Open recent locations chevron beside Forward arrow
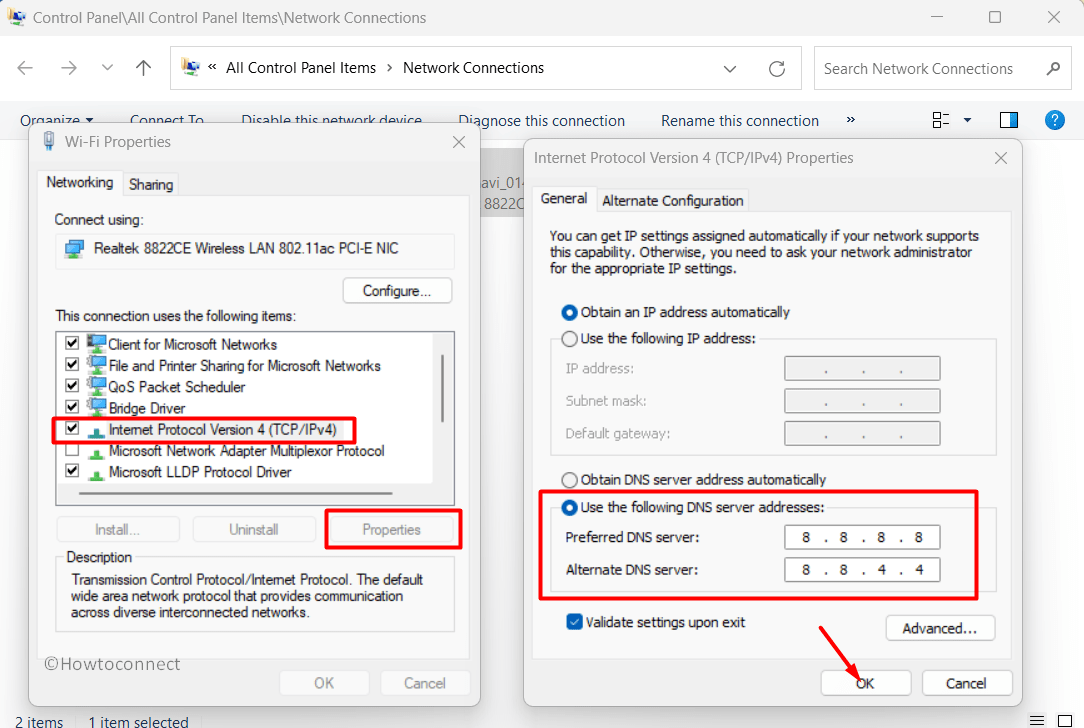This screenshot has width=1084, height=728. (107, 68)
